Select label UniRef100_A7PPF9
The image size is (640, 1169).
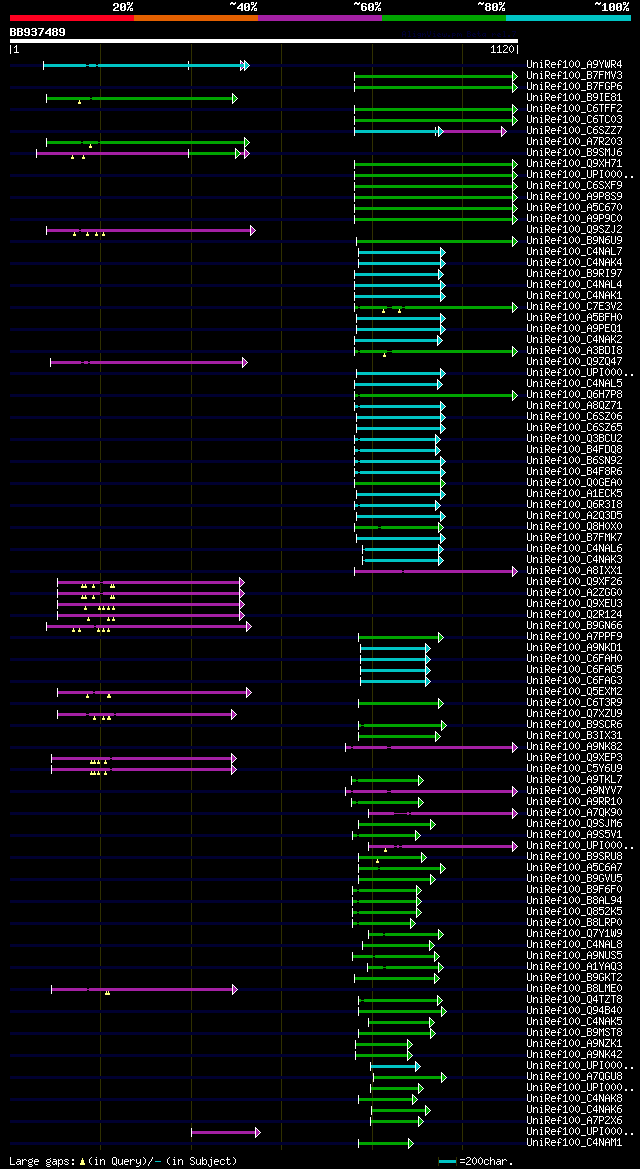click(x=574, y=637)
